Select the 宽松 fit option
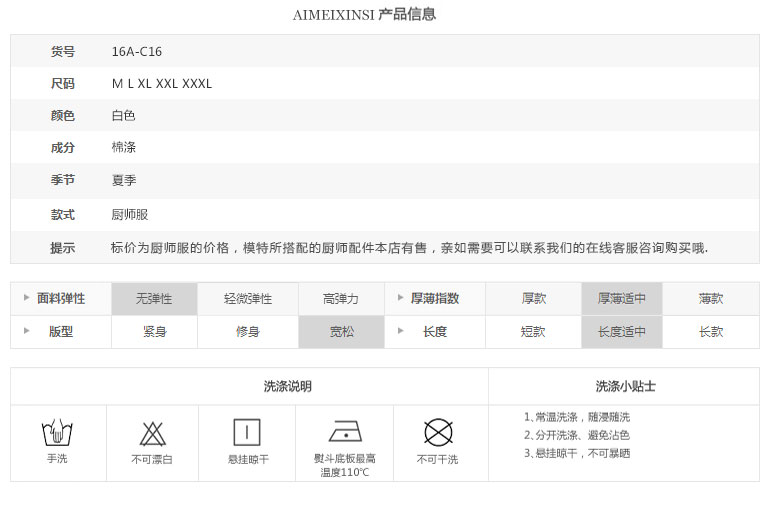 point(341,332)
